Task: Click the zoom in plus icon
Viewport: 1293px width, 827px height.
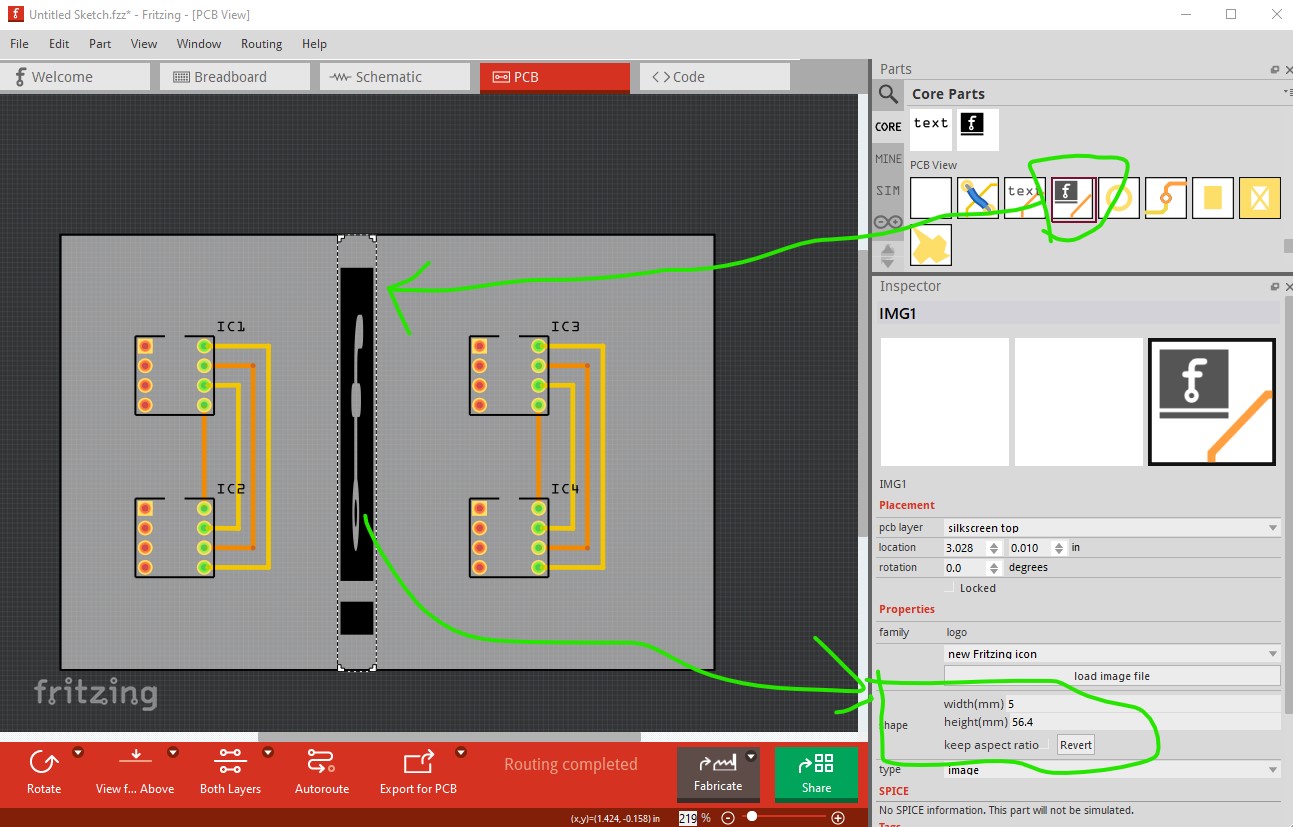Action: click(x=838, y=818)
